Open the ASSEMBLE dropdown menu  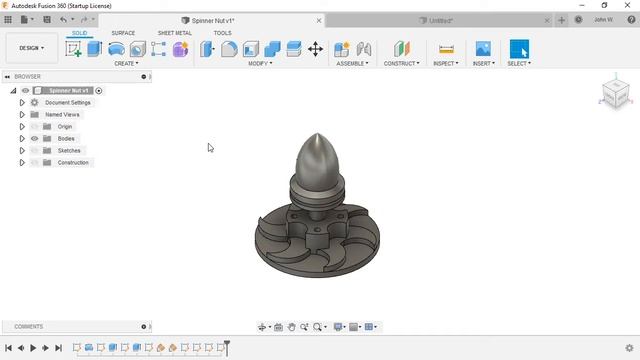[x=352, y=64]
